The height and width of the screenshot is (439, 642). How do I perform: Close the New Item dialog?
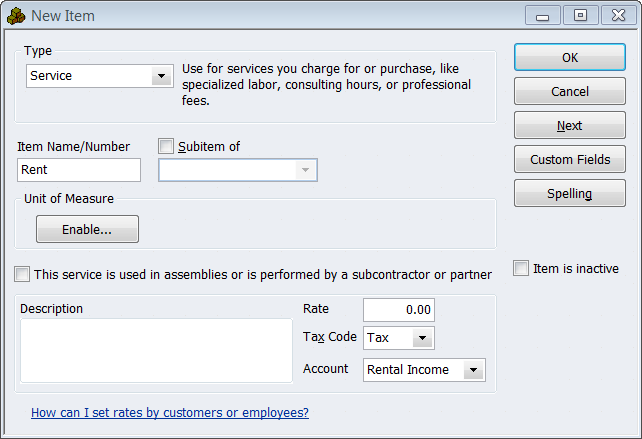(x=616, y=15)
